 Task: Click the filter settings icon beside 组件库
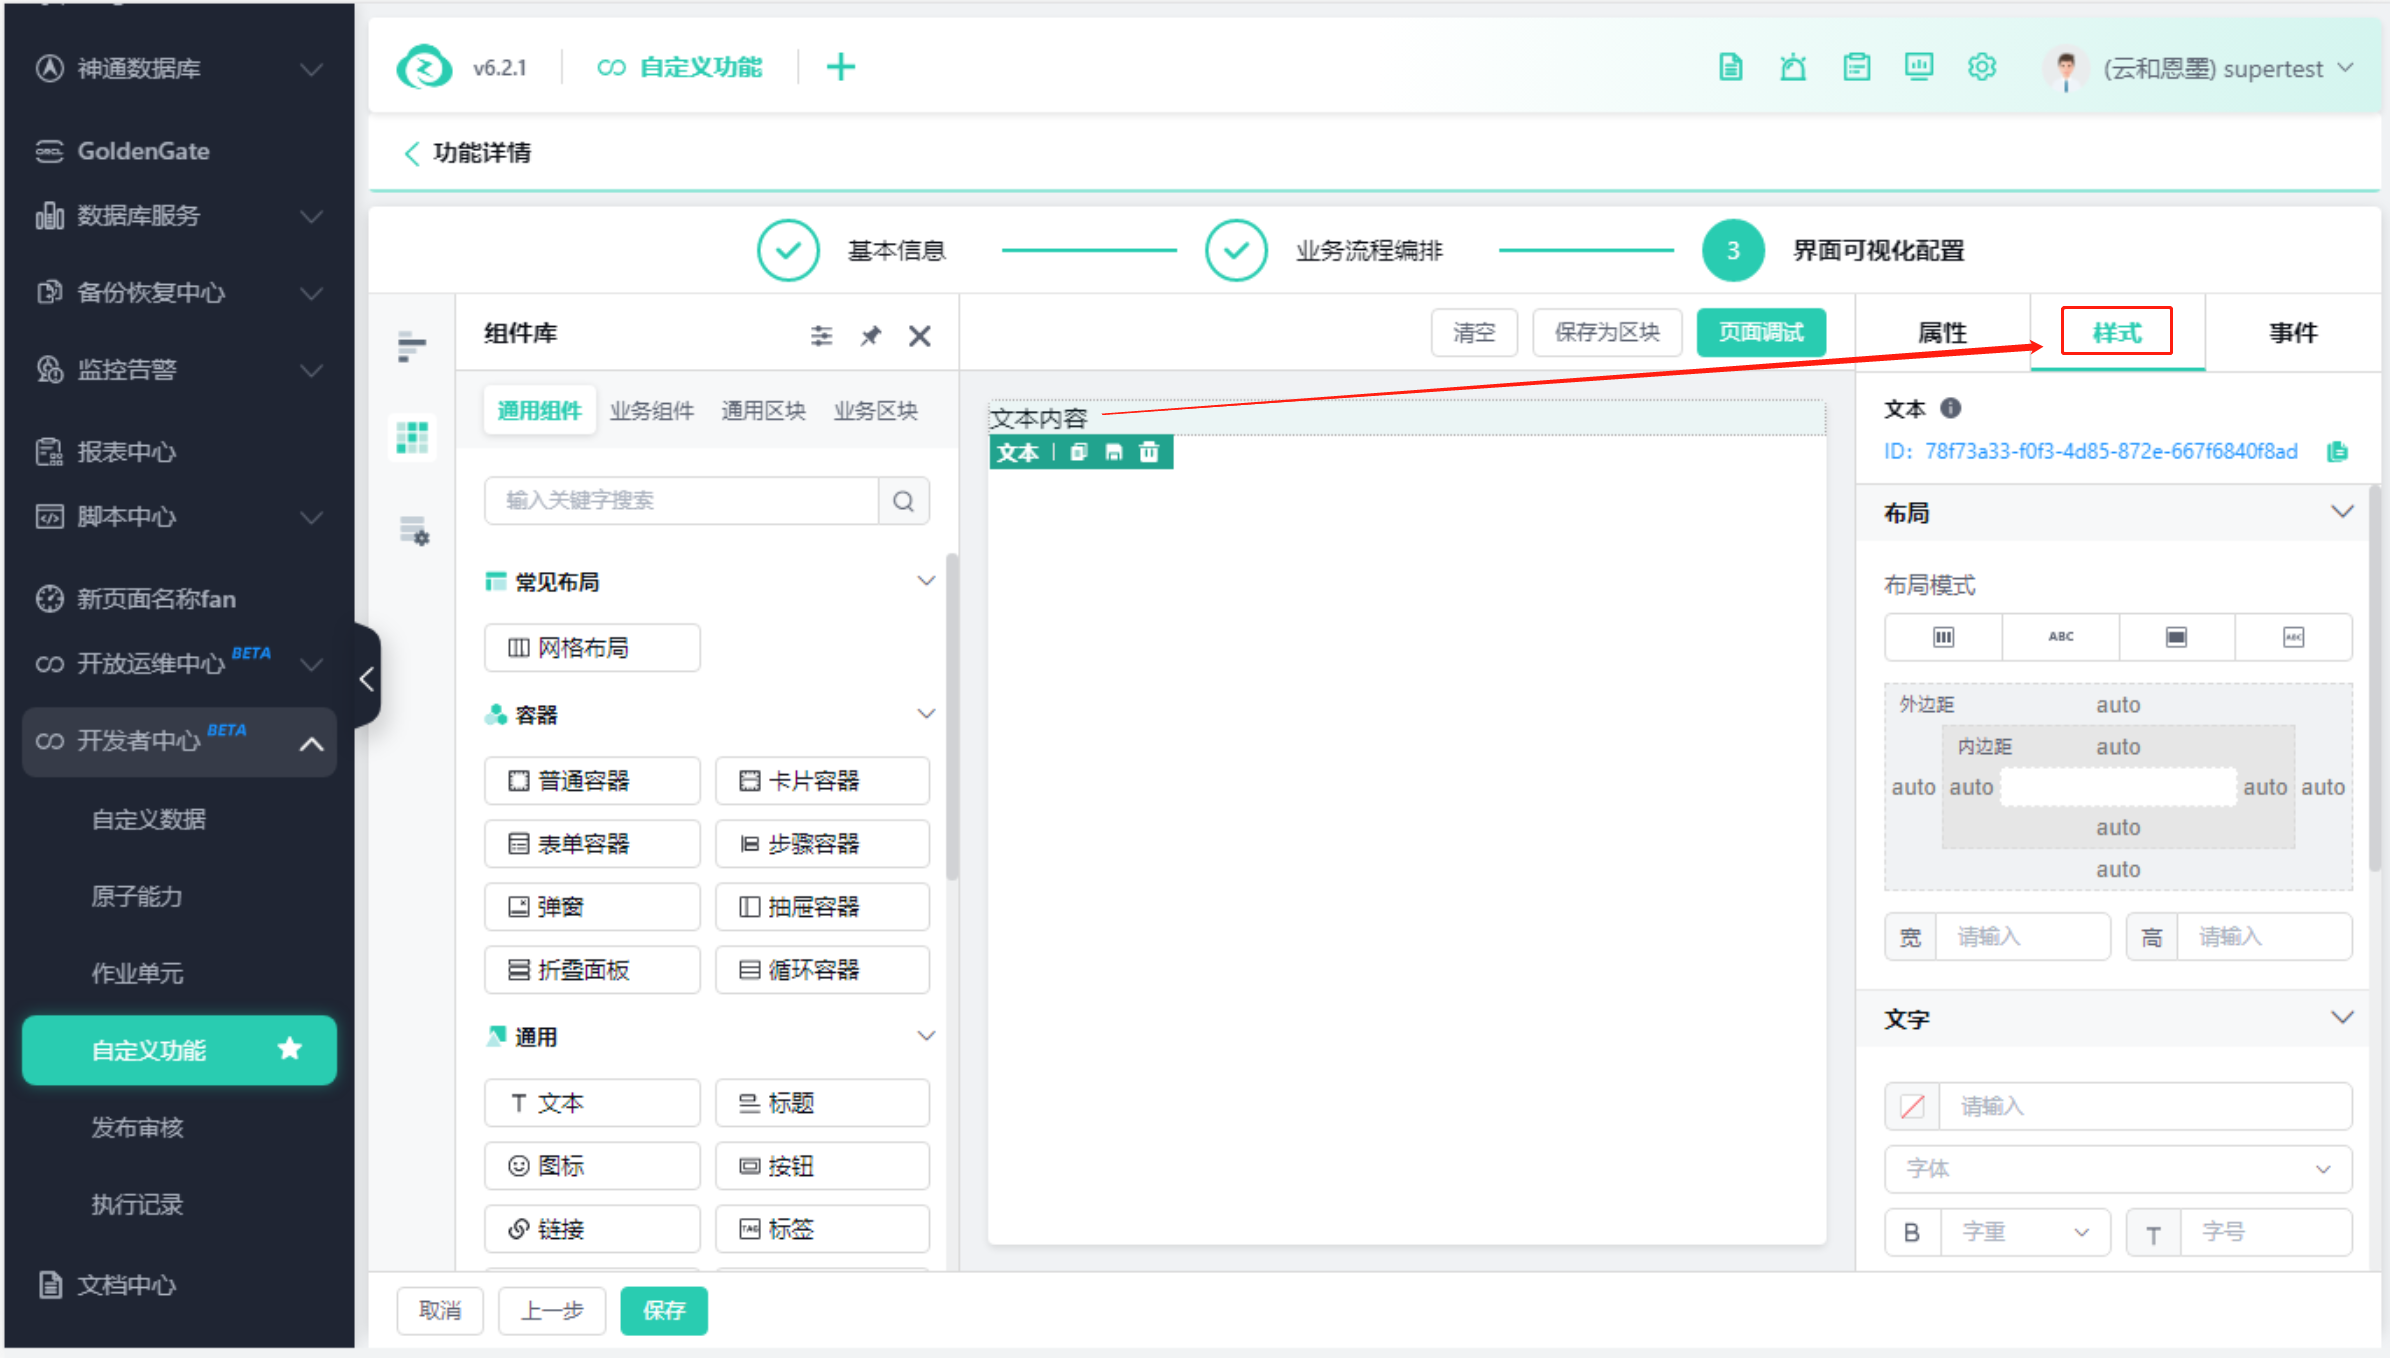821,336
